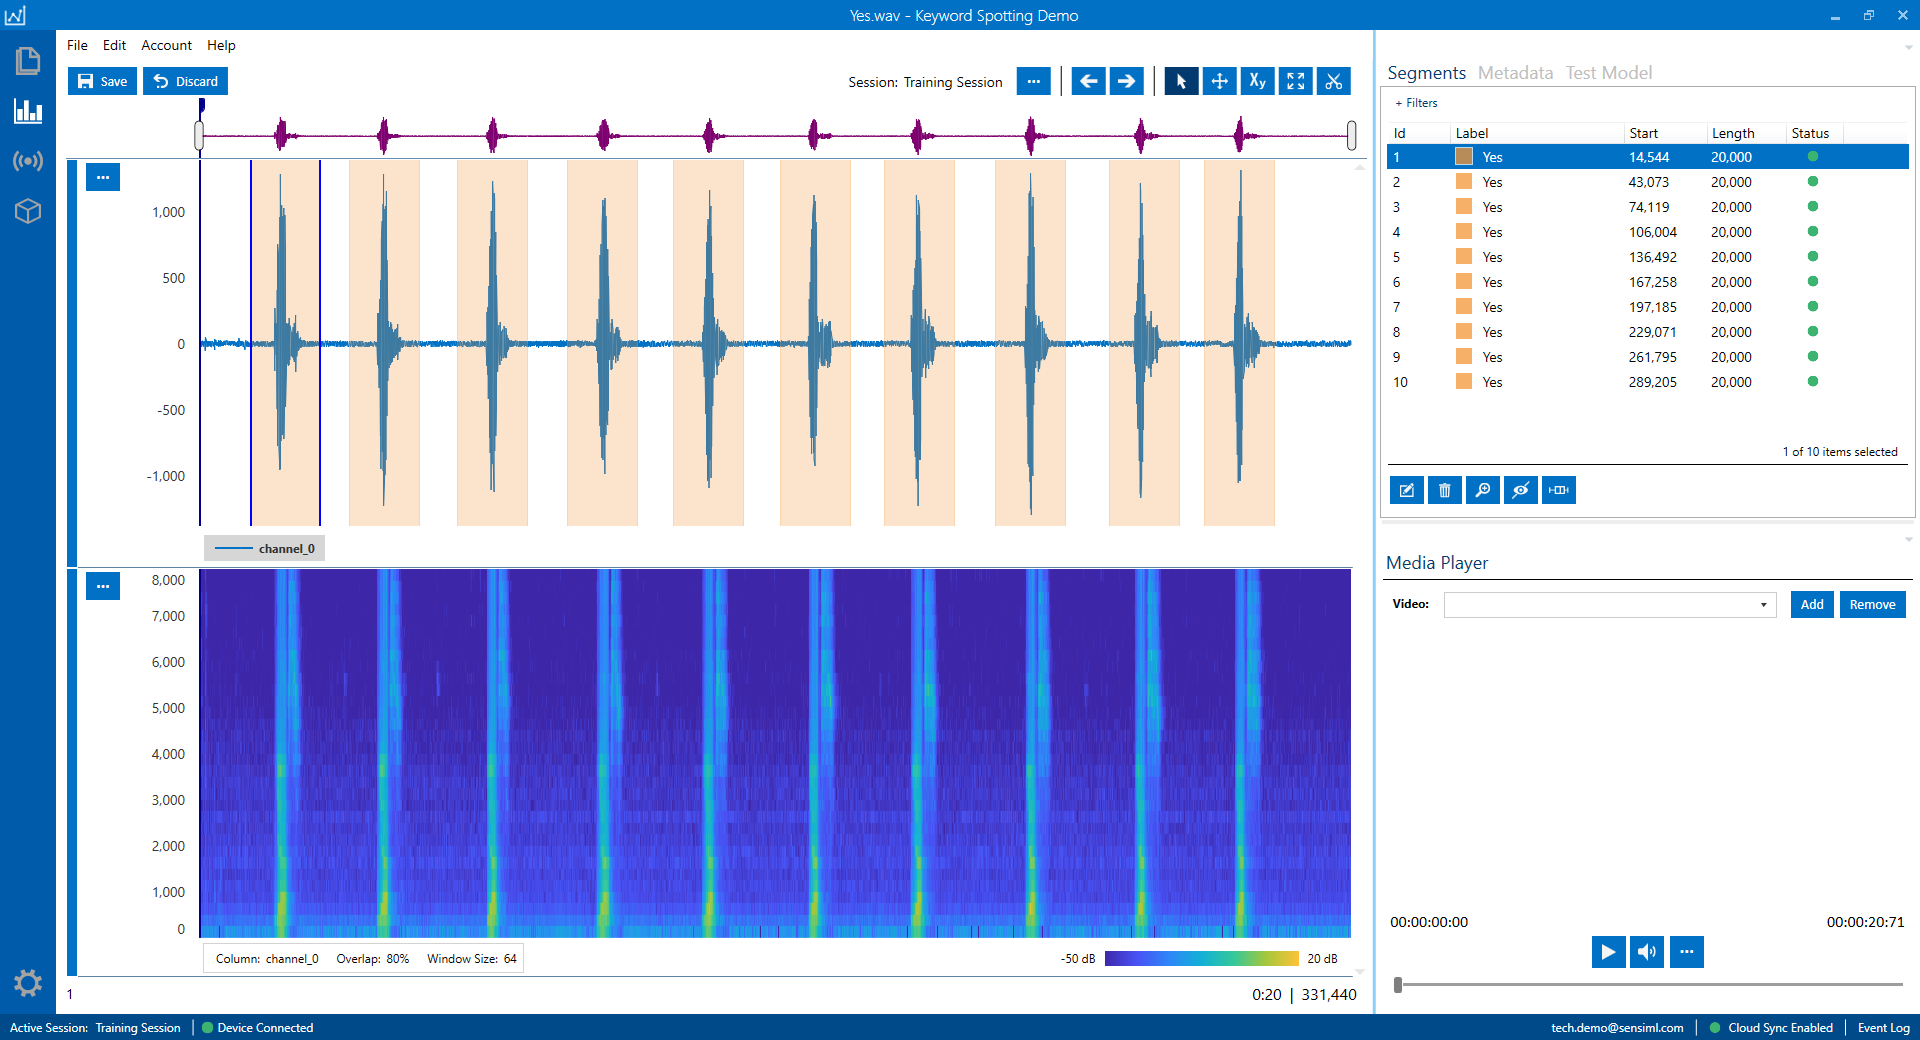Select the Segments tab

pos(1426,73)
